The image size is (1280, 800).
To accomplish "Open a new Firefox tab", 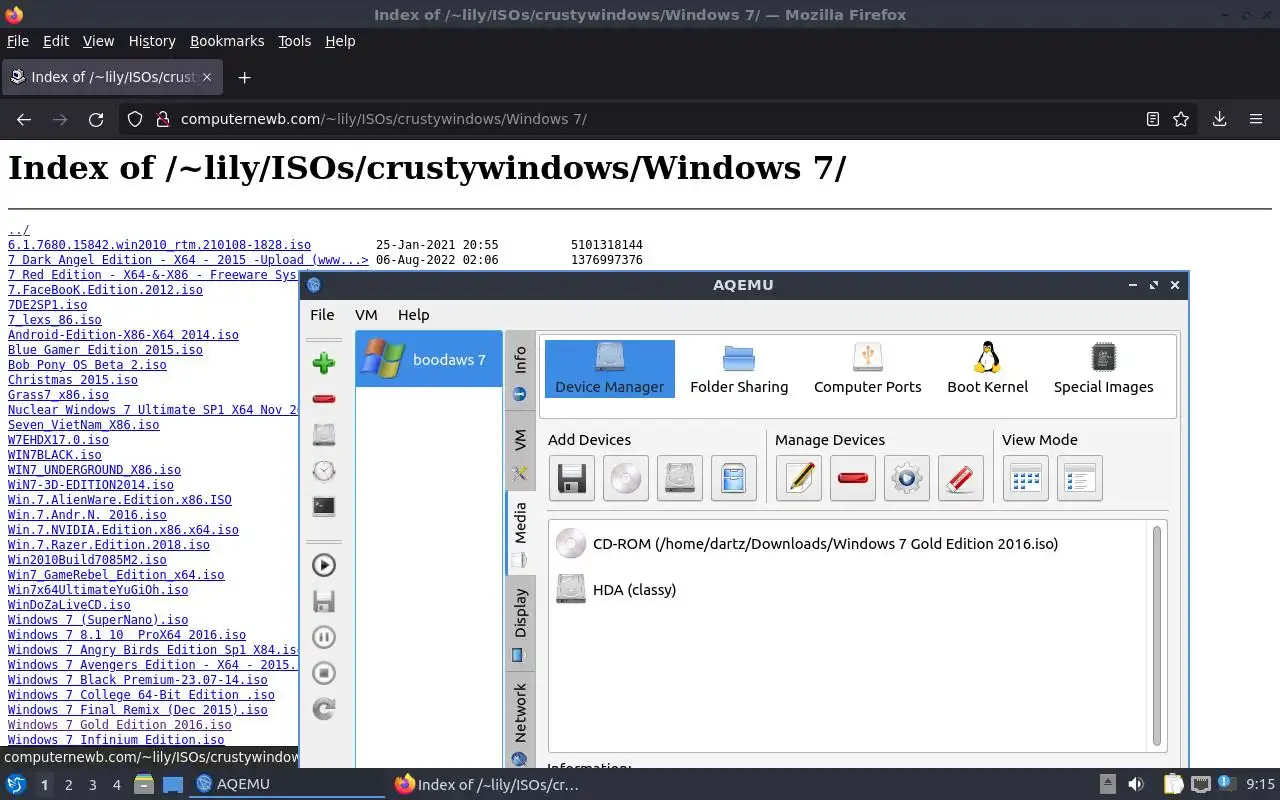I will (x=244, y=77).
